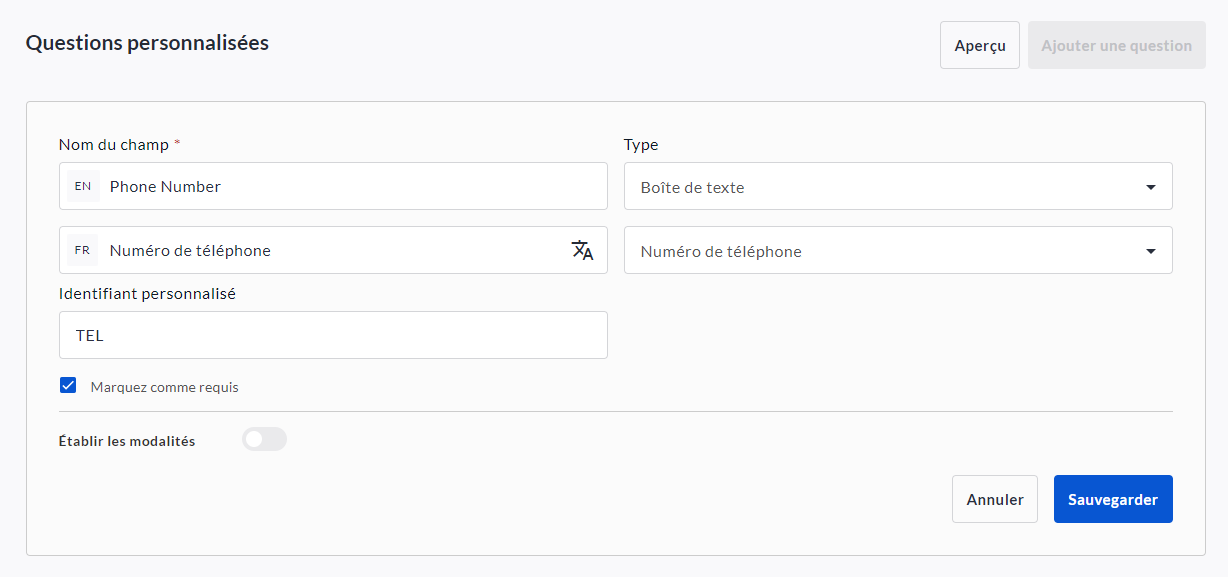Save with the Sauvegarder button
Image resolution: width=1228 pixels, height=577 pixels.
point(1112,499)
